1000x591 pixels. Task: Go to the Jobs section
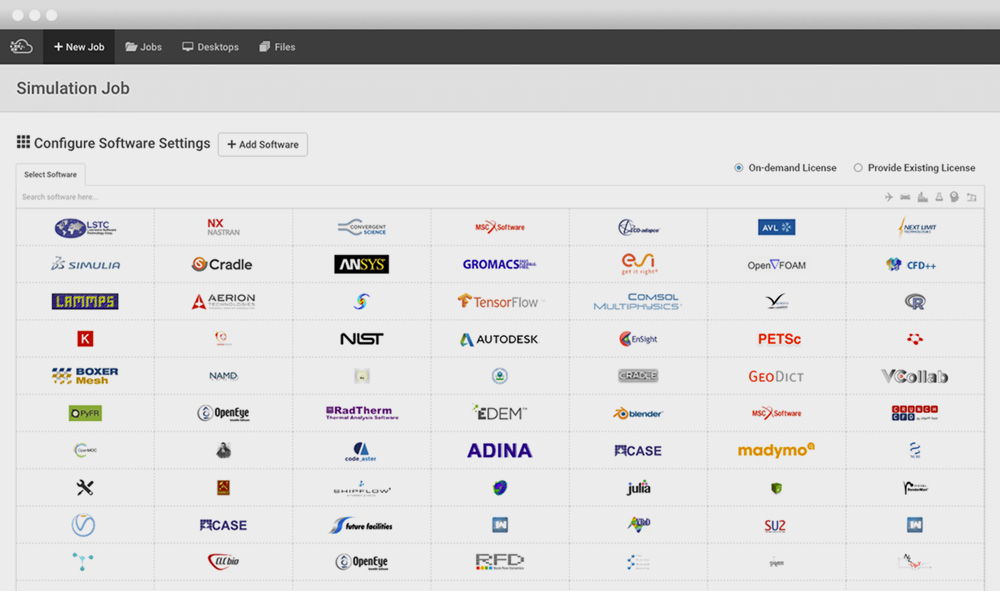(x=143, y=47)
